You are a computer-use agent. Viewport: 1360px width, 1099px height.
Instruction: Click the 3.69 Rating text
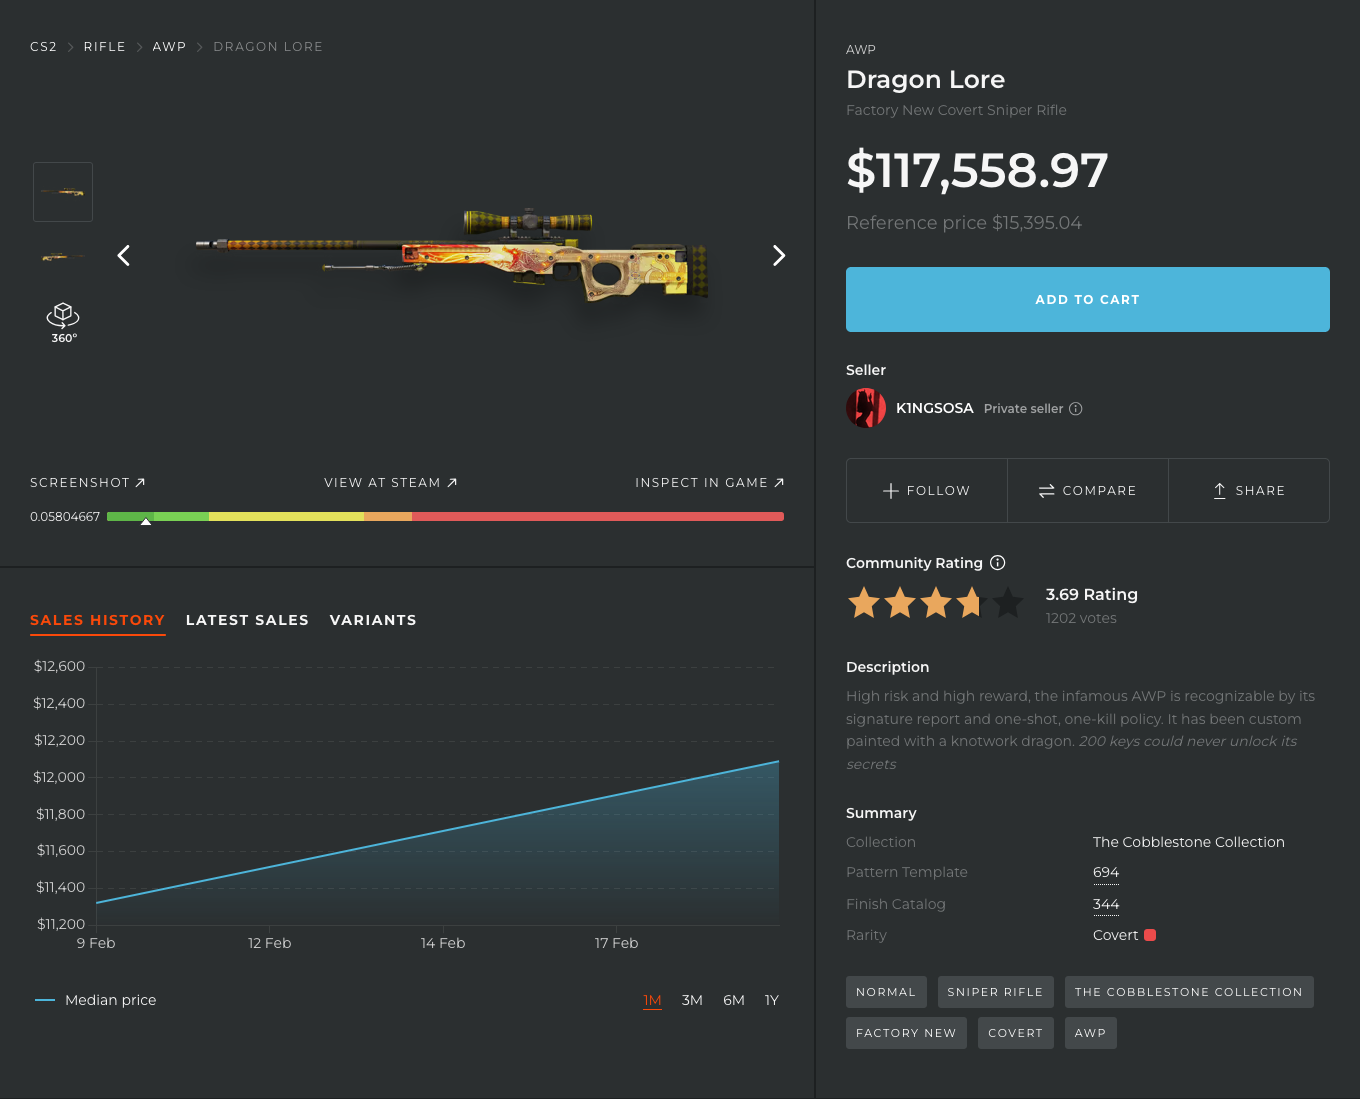[1092, 595]
